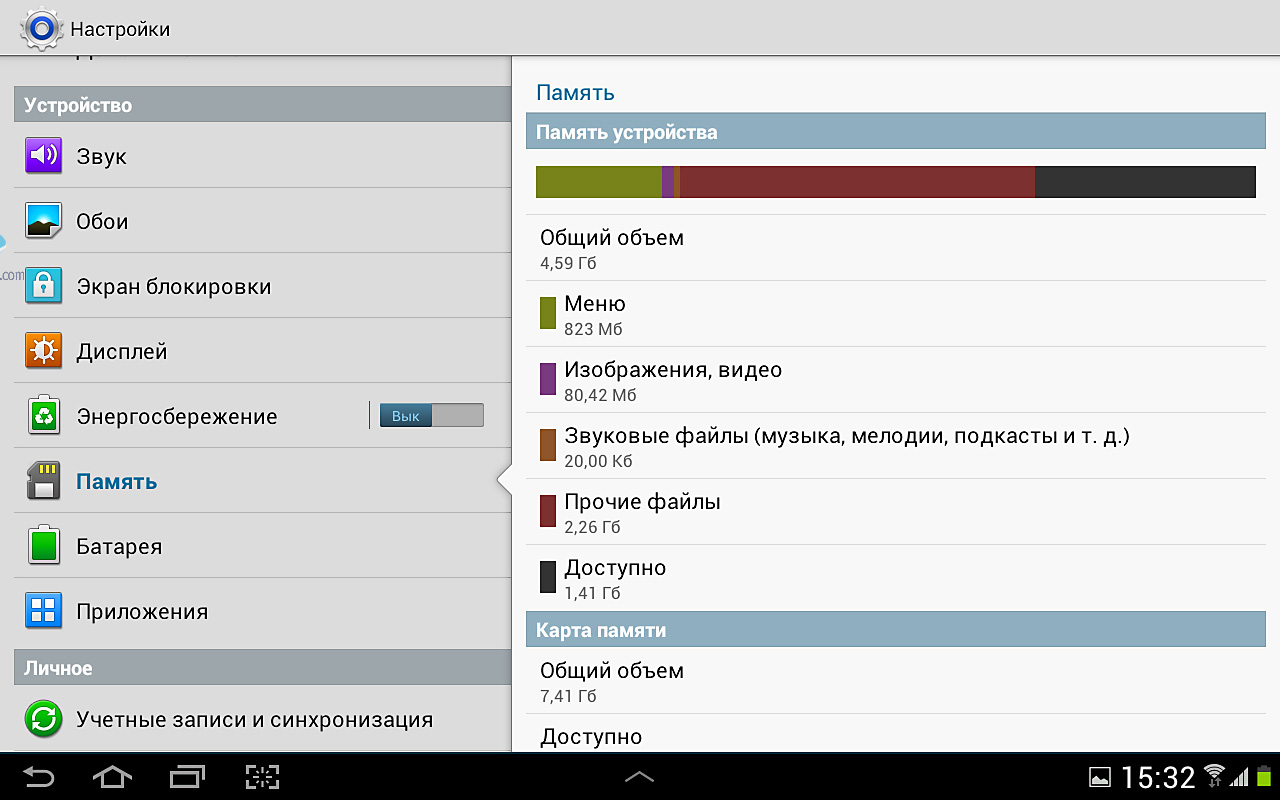Take a screenshot using capture icon
This screenshot has height=800, width=1280.
point(262,777)
